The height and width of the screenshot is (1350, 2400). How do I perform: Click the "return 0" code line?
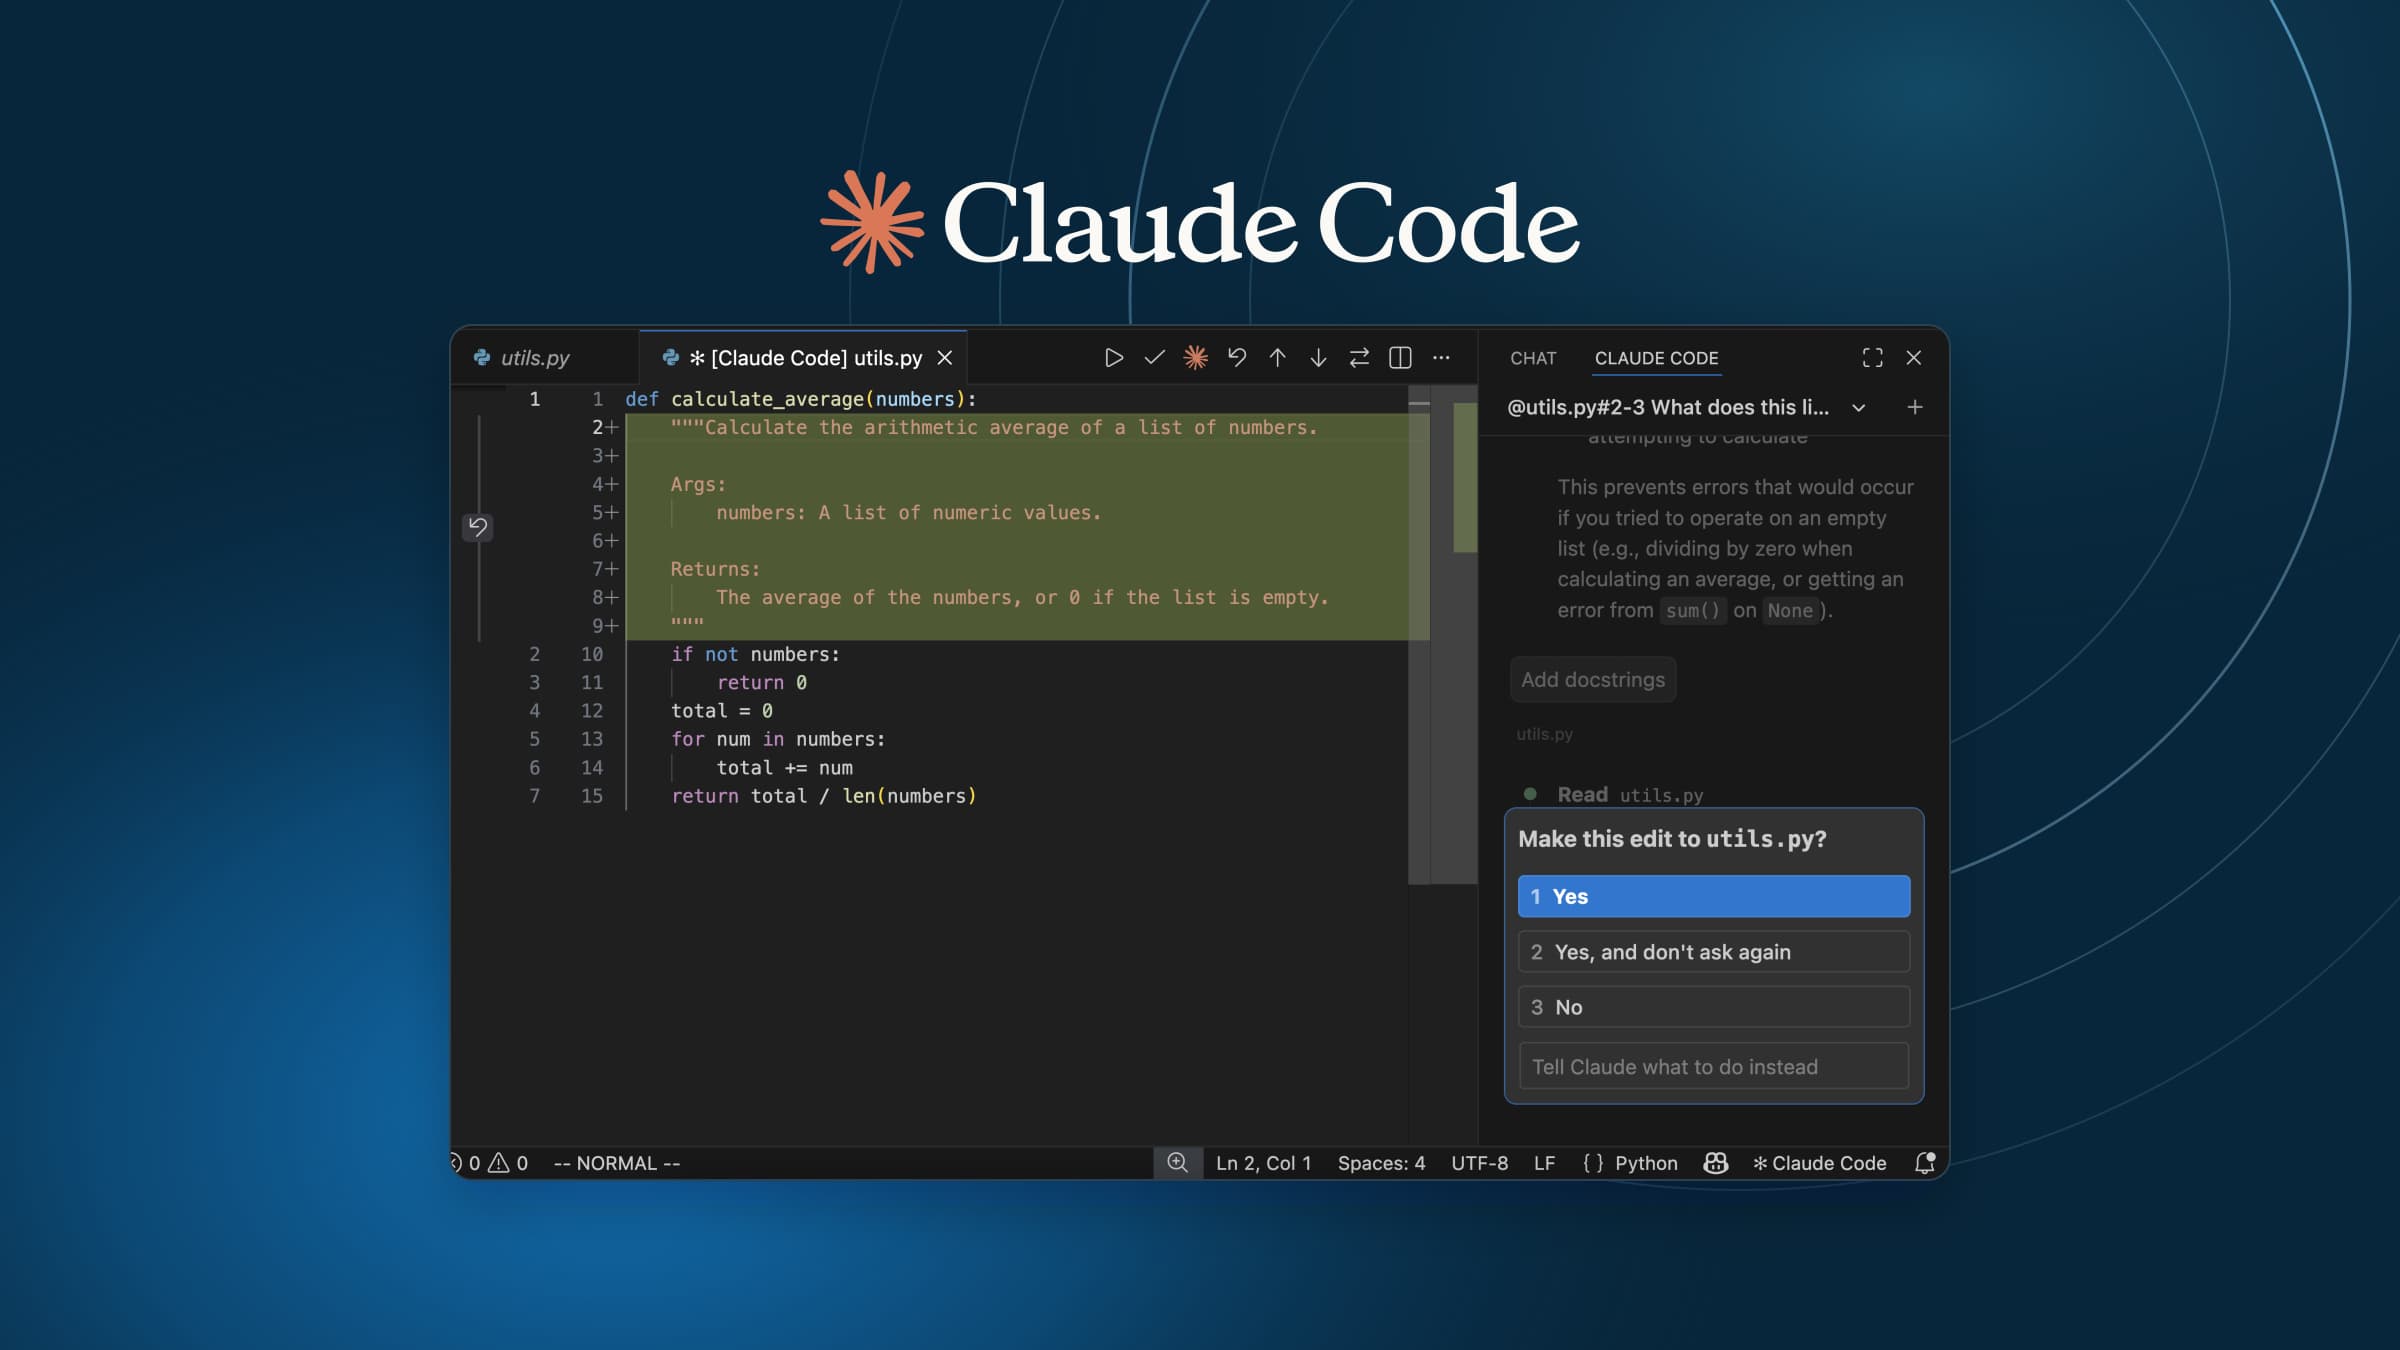(x=761, y=682)
